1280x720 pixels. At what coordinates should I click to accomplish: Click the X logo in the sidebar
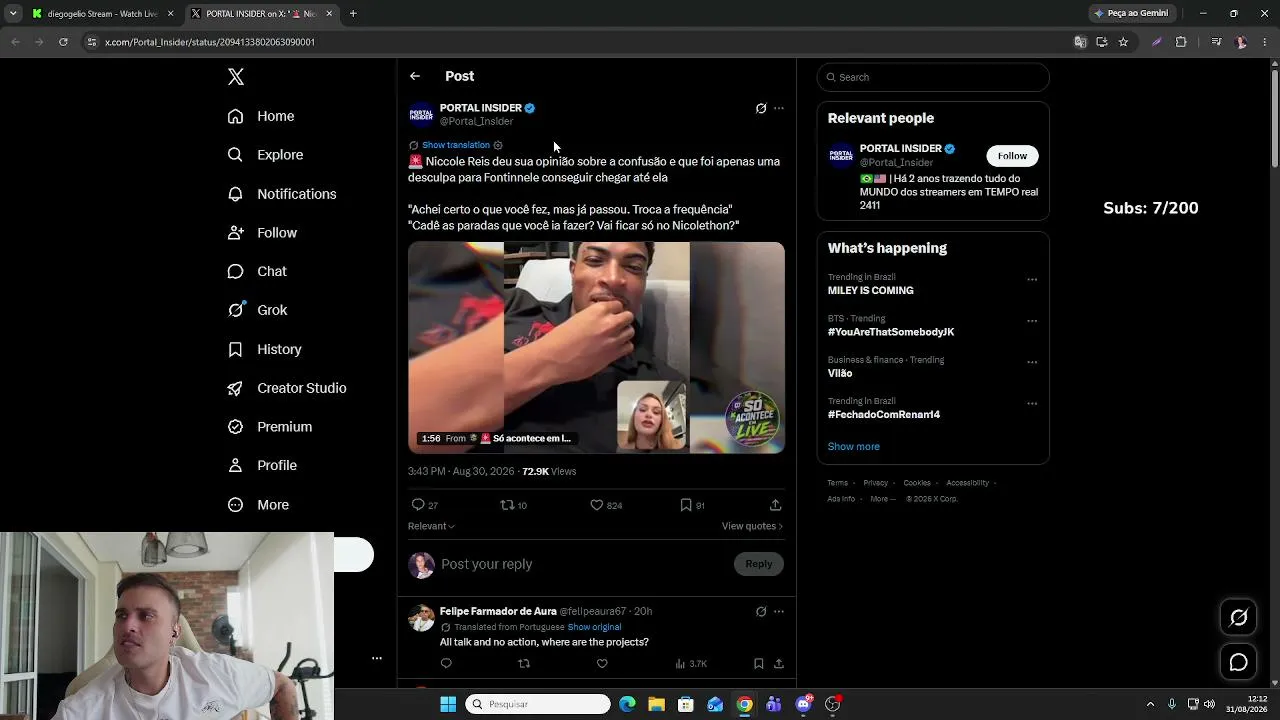click(236, 77)
